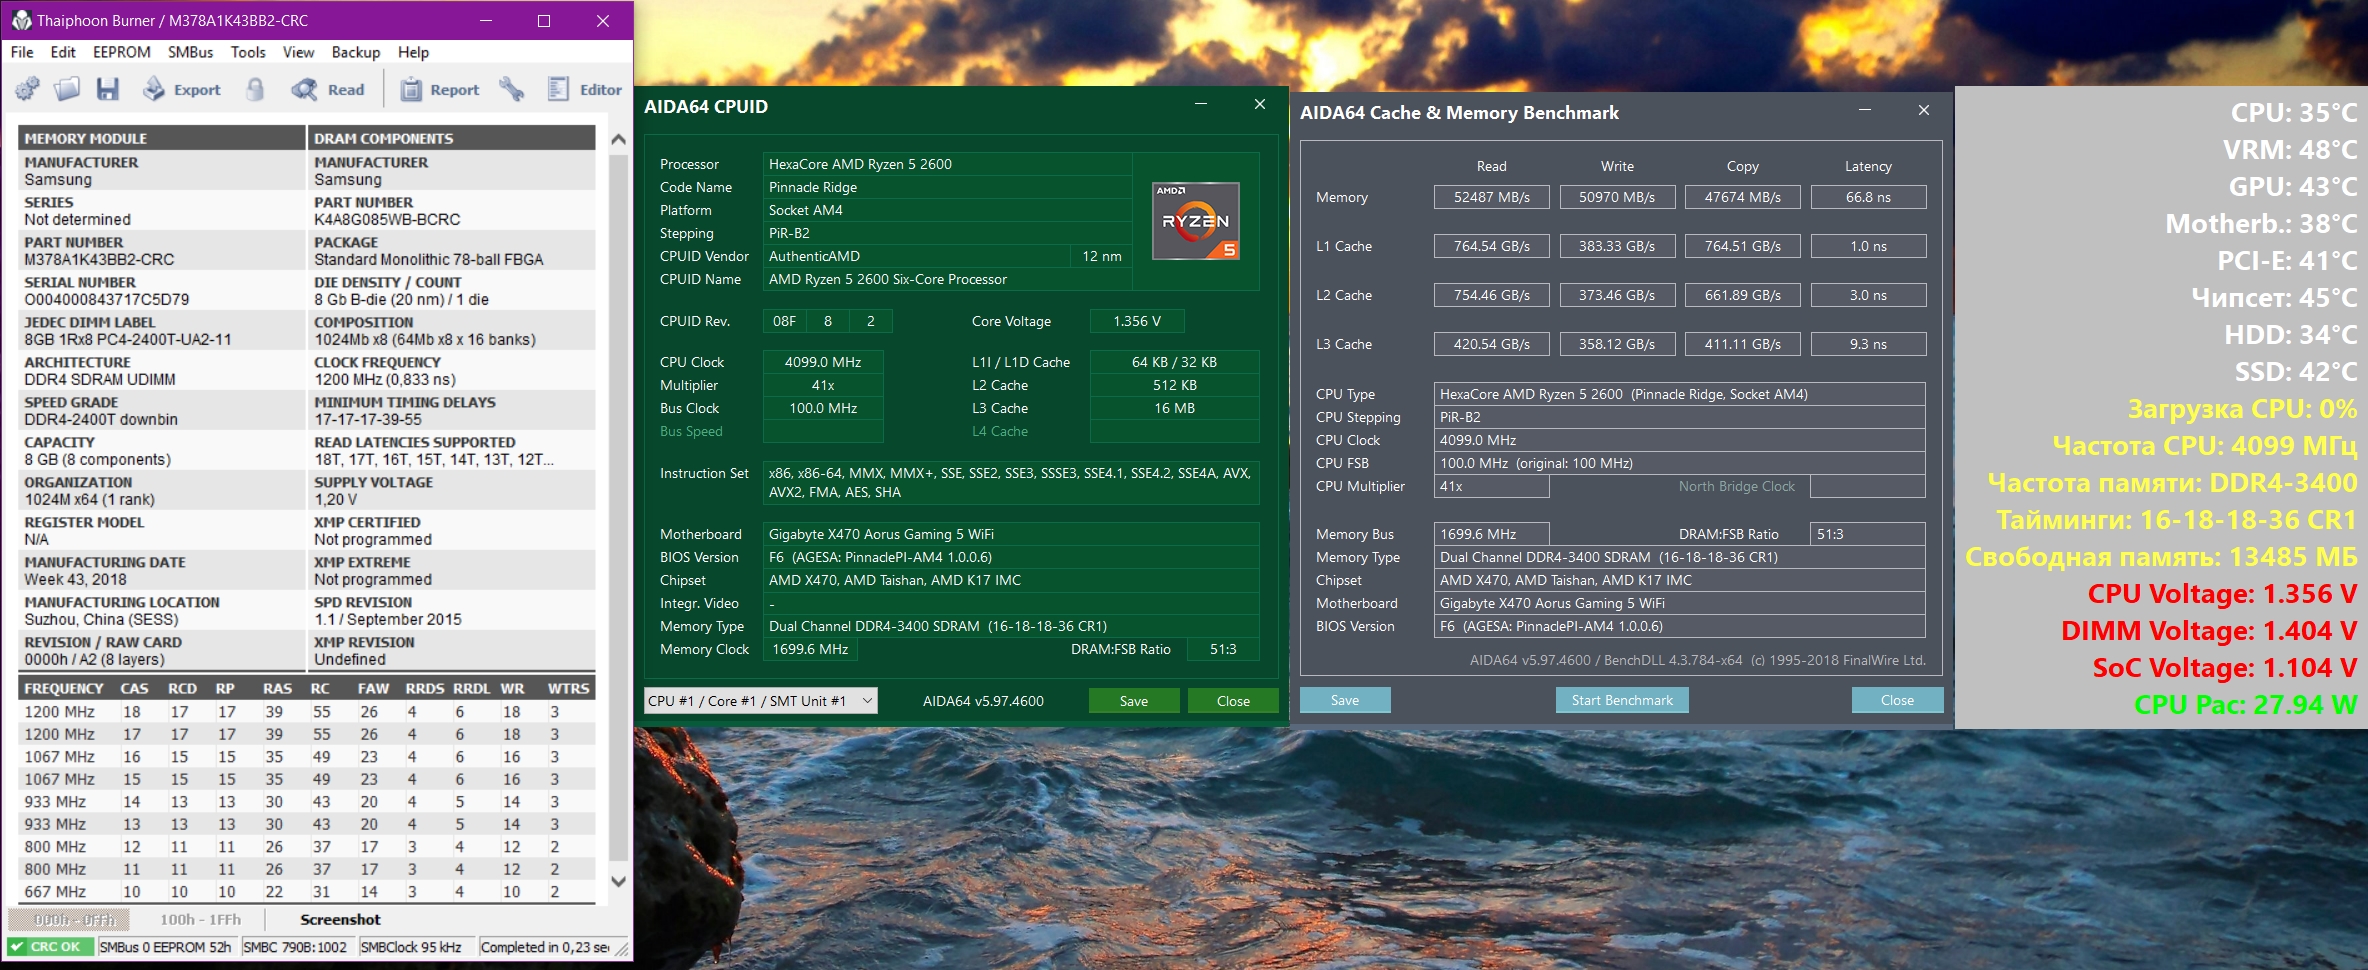
Task: Open the SMBus menu
Action: tap(190, 52)
